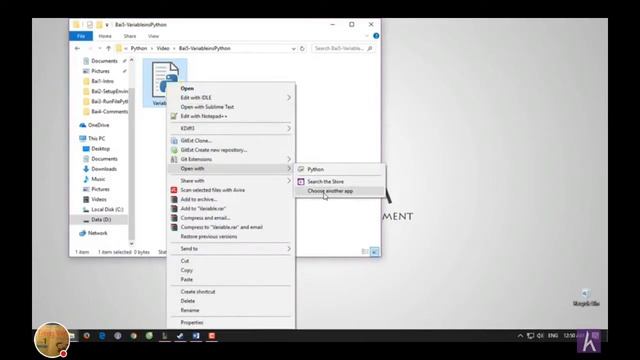Select Data (D:) drive in navigation pane
This screenshot has width=640, height=360.
coord(101,220)
